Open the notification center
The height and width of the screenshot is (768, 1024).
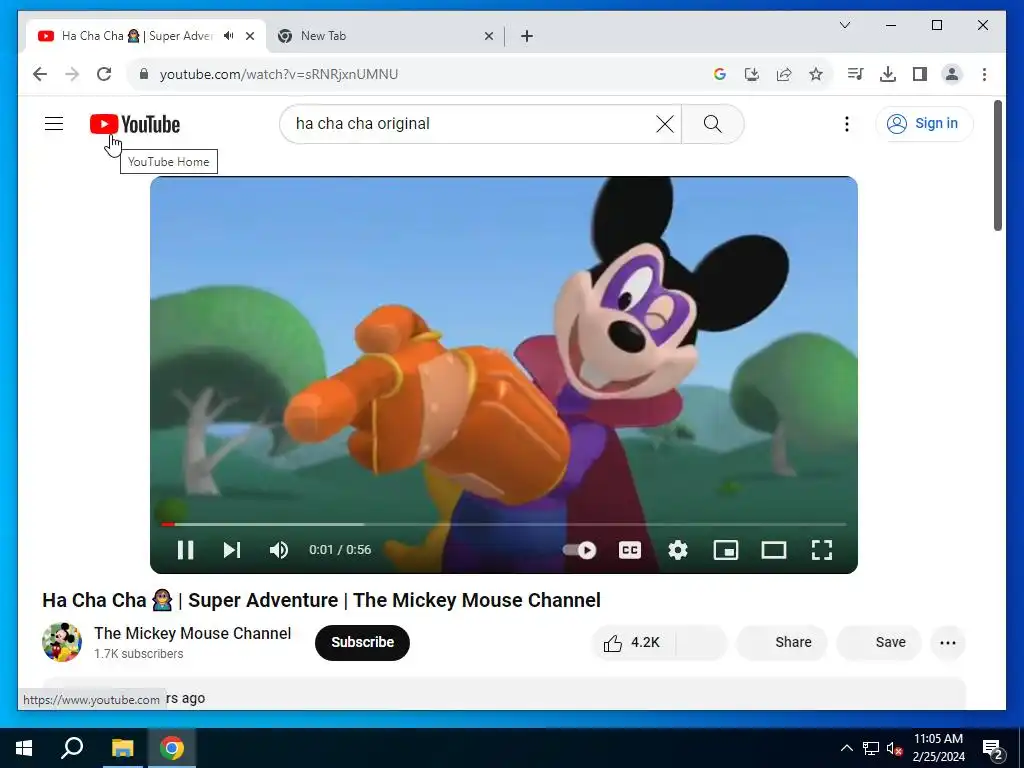992,748
